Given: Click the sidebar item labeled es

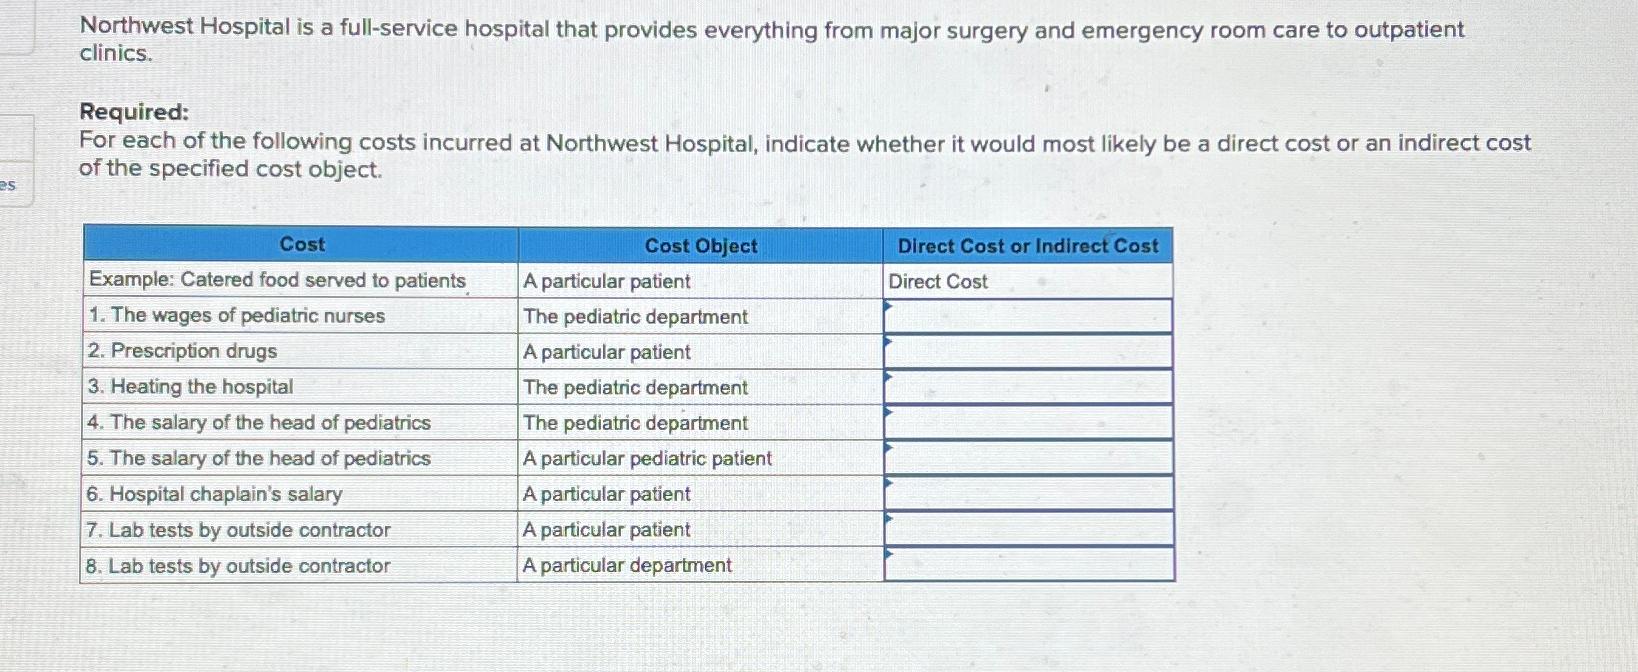Looking at the screenshot, I should click(x=8, y=183).
